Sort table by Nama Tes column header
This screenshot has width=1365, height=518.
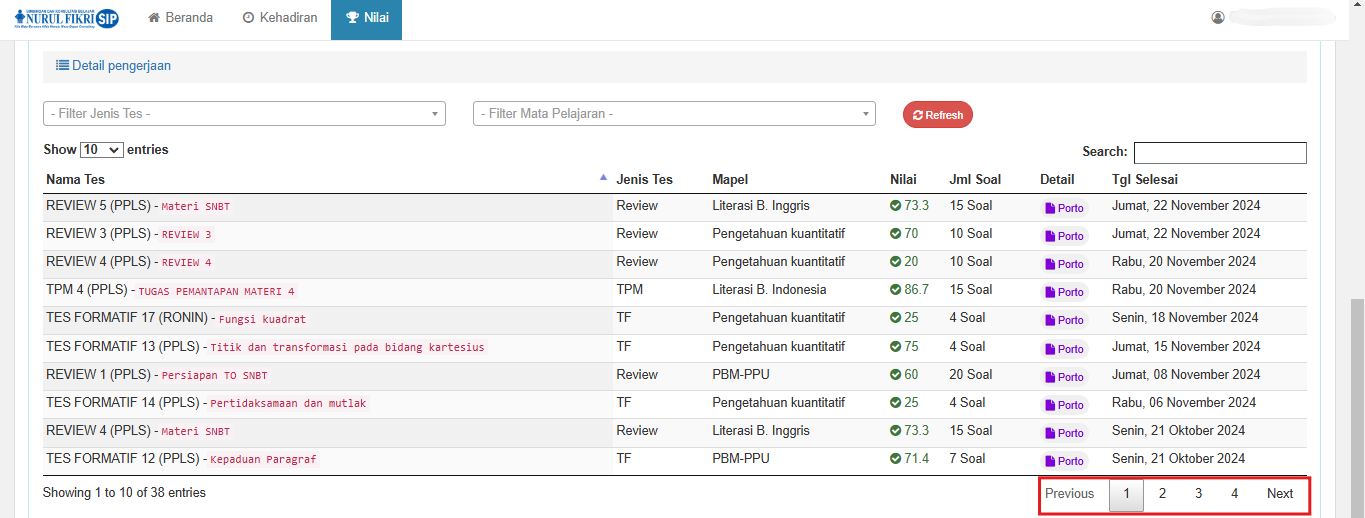pos(76,180)
